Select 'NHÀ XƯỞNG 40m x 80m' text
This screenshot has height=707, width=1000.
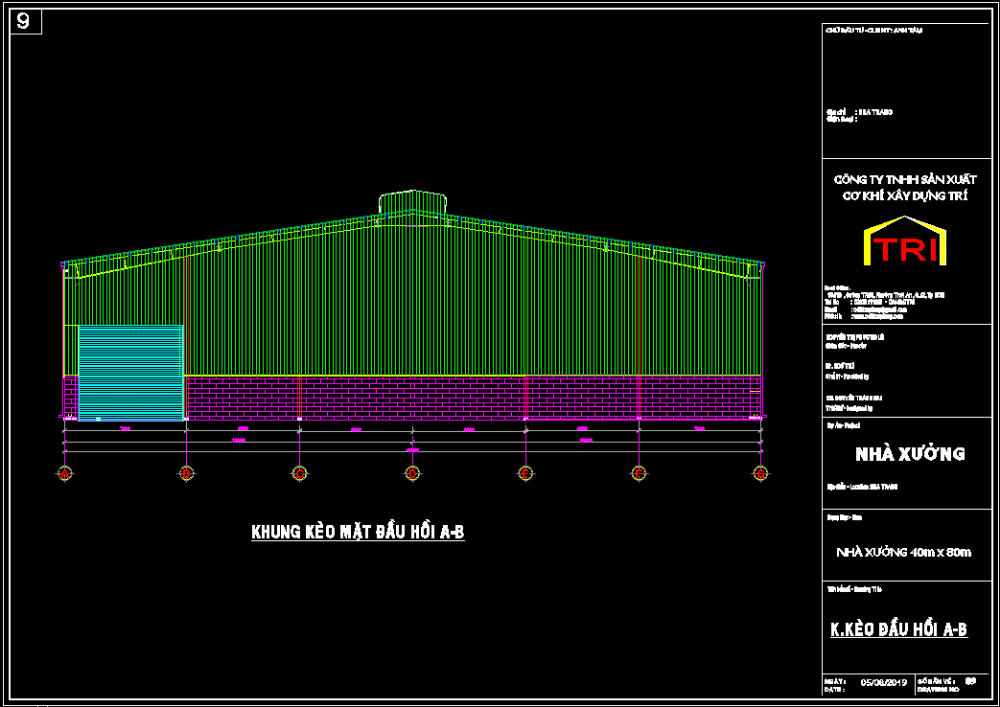(904, 552)
